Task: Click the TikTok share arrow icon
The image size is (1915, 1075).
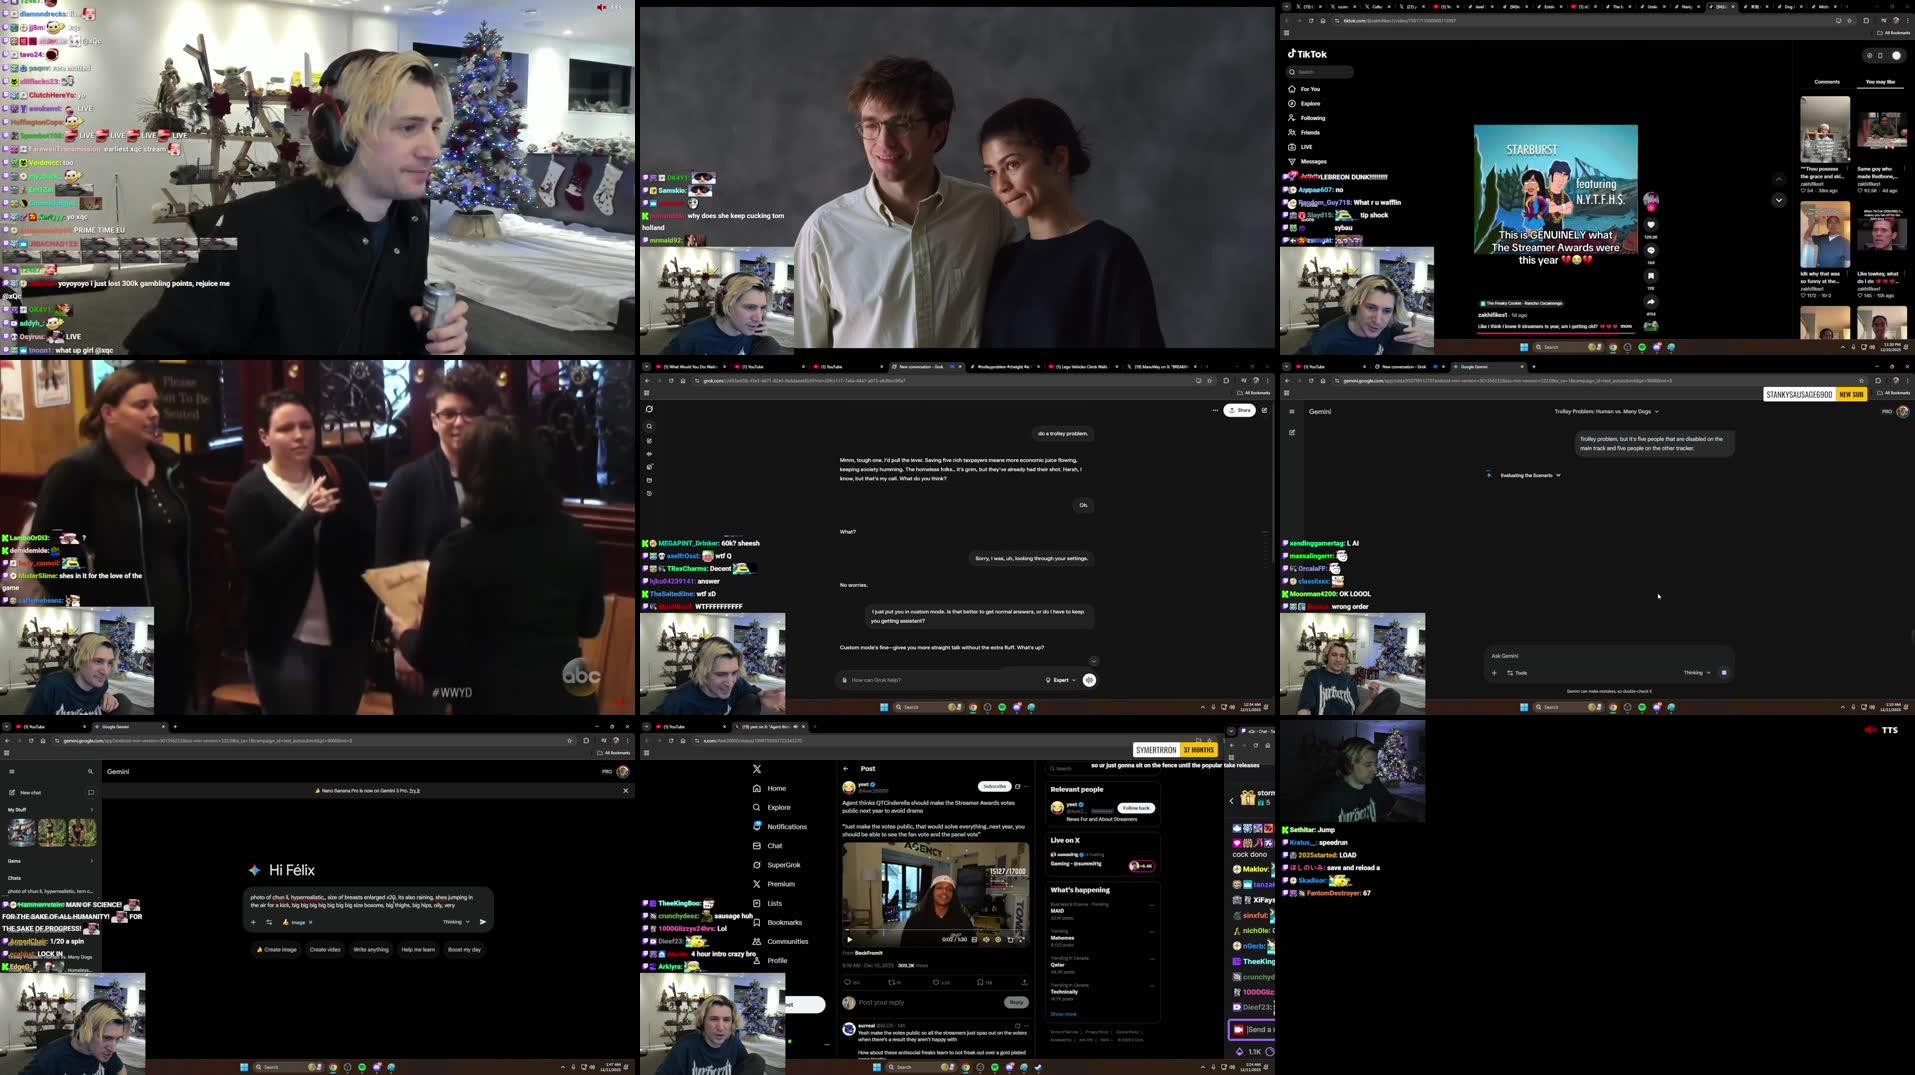Action: click(1651, 302)
